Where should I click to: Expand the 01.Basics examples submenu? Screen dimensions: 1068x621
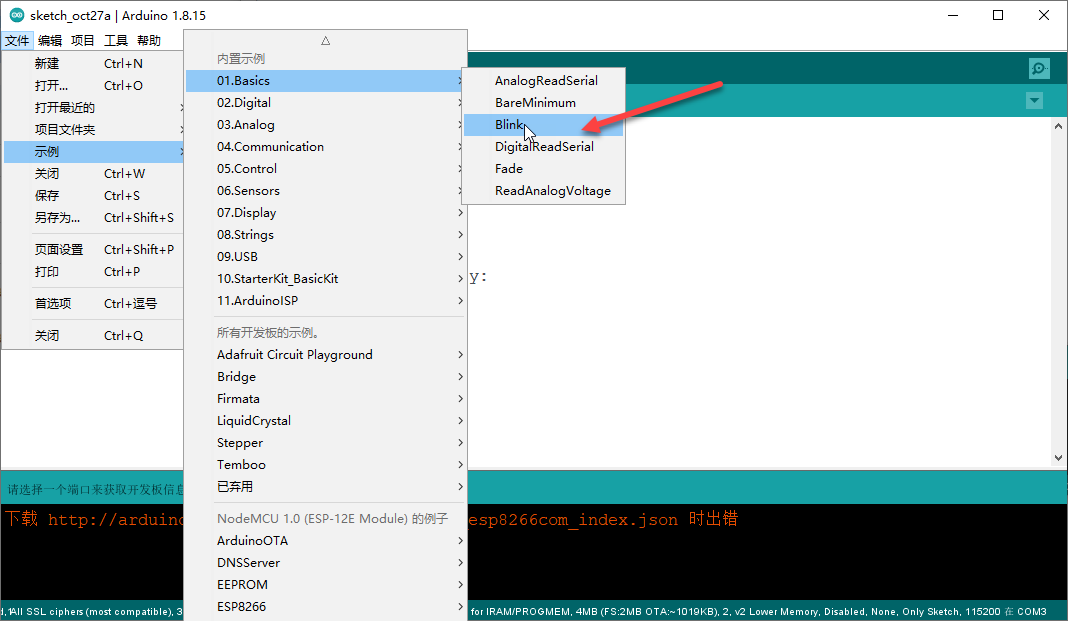click(x=326, y=80)
